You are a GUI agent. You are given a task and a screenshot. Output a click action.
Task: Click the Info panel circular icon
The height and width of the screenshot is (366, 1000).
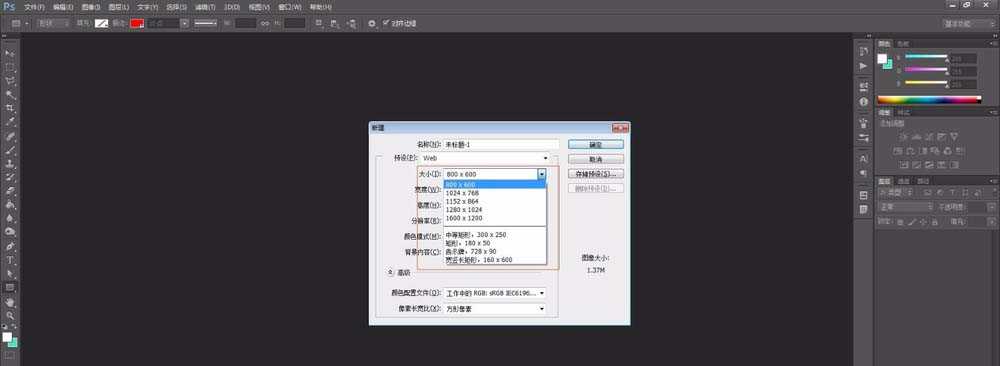(x=864, y=101)
